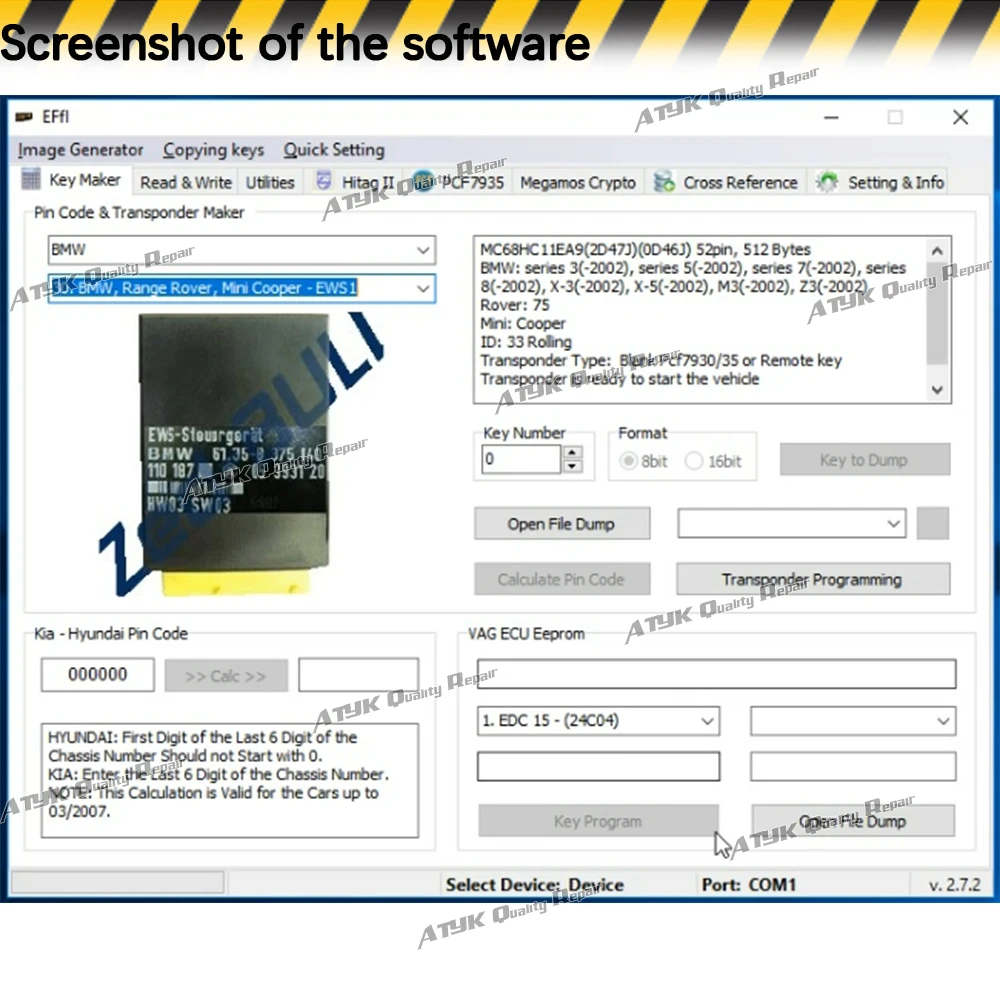The height and width of the screenshot is (1000, 1000).
Task: Open the Image Generator menu
Action: click(x=80, y=150)
